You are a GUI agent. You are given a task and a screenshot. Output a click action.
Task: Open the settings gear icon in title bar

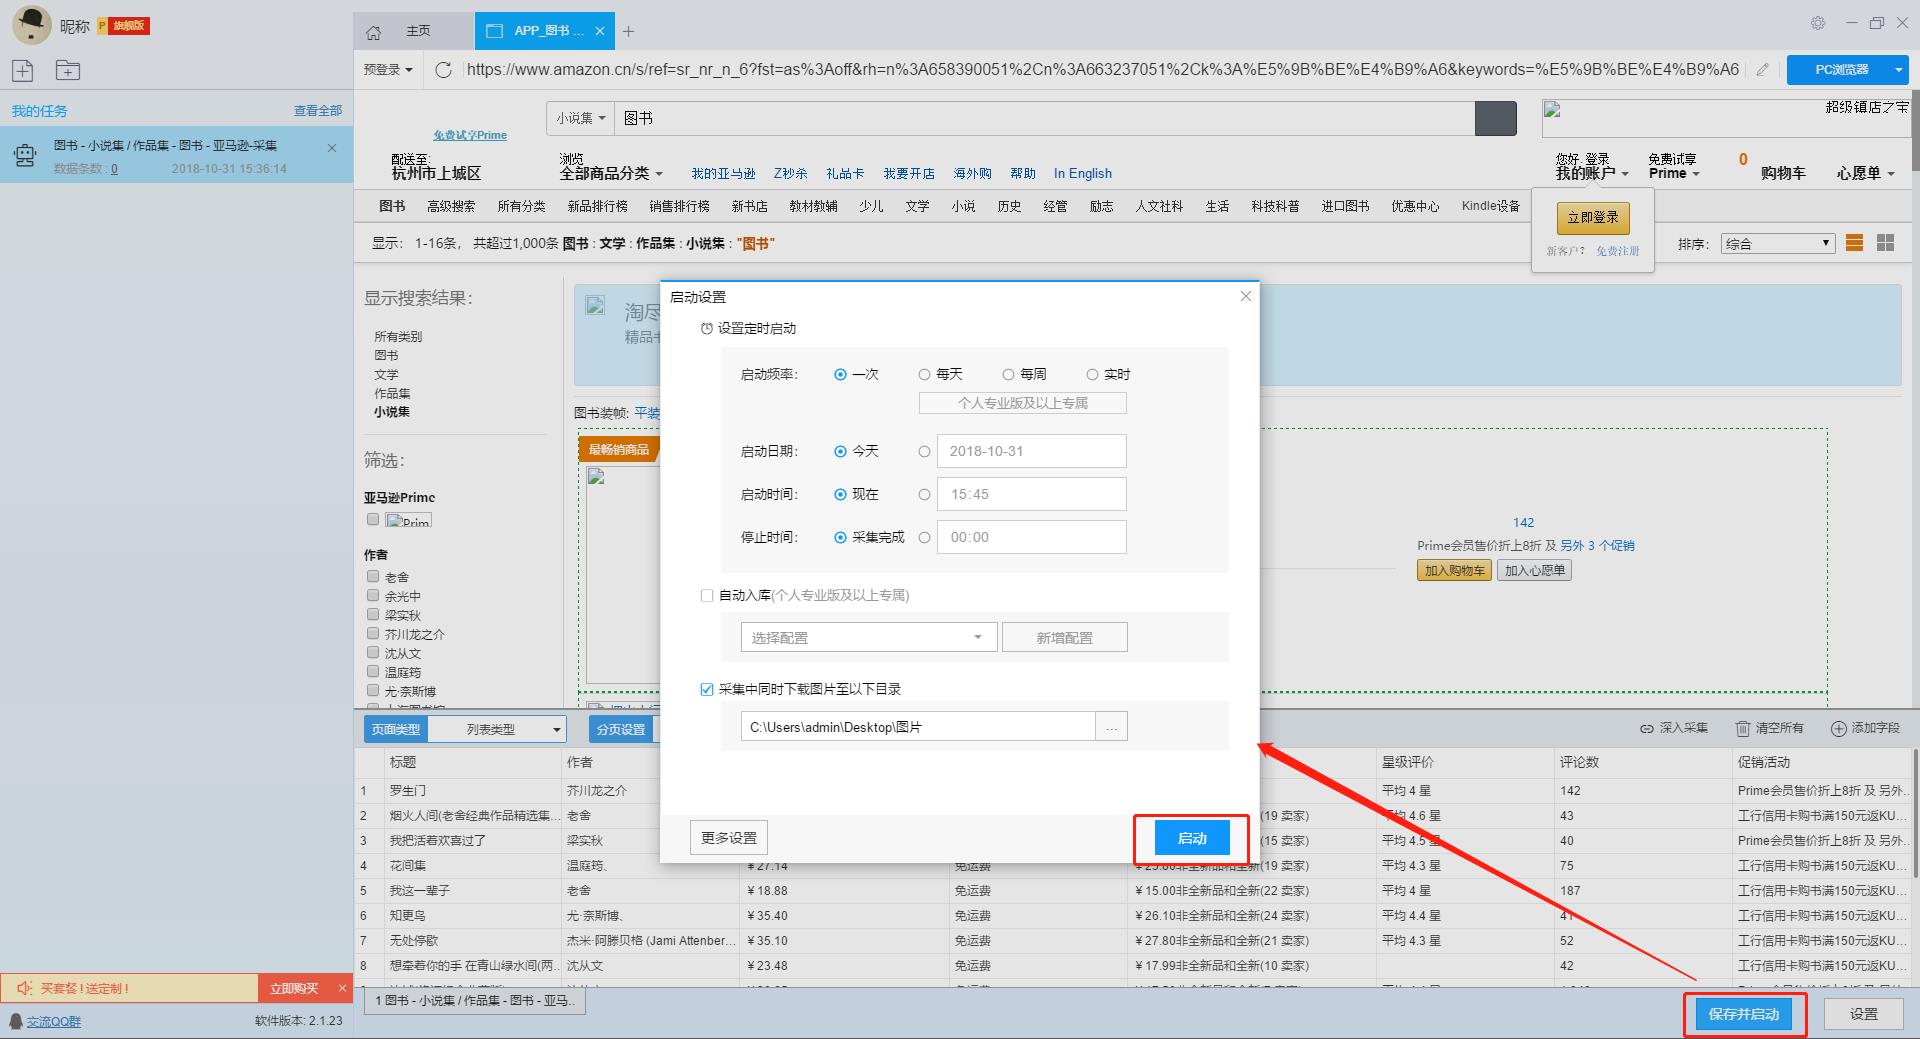pyautogui.click(x=1818, y=23)
